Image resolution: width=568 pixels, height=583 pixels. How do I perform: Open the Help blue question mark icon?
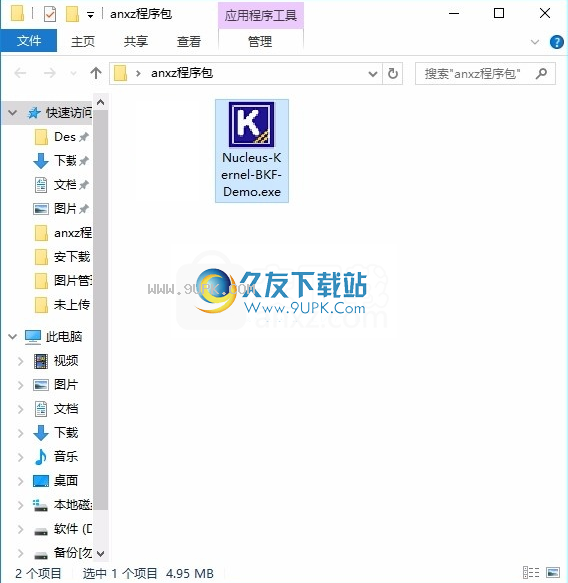(x=556, y=42)
